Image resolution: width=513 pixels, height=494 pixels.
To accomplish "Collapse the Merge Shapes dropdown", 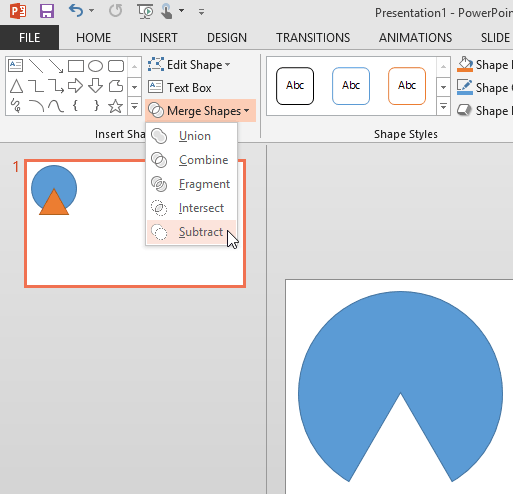I will tap(200, 110).
